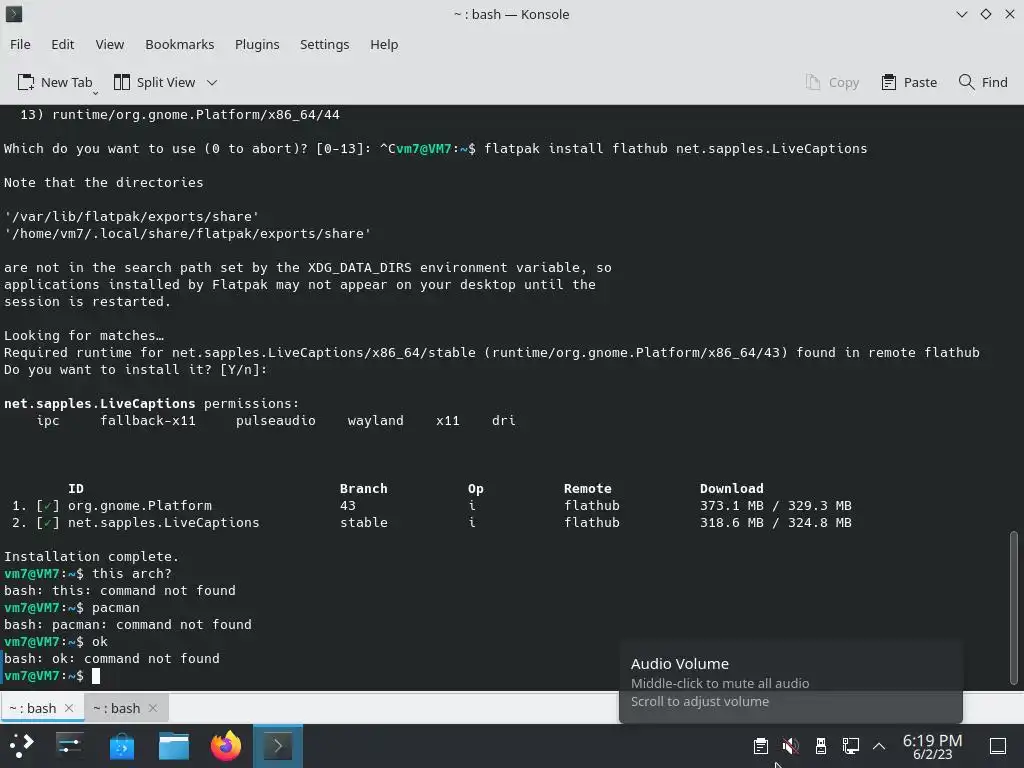Image resolution: width=1024 pixels, height=768 pixels.
Task: Open the View menu
Action: [x=110, y=44]
